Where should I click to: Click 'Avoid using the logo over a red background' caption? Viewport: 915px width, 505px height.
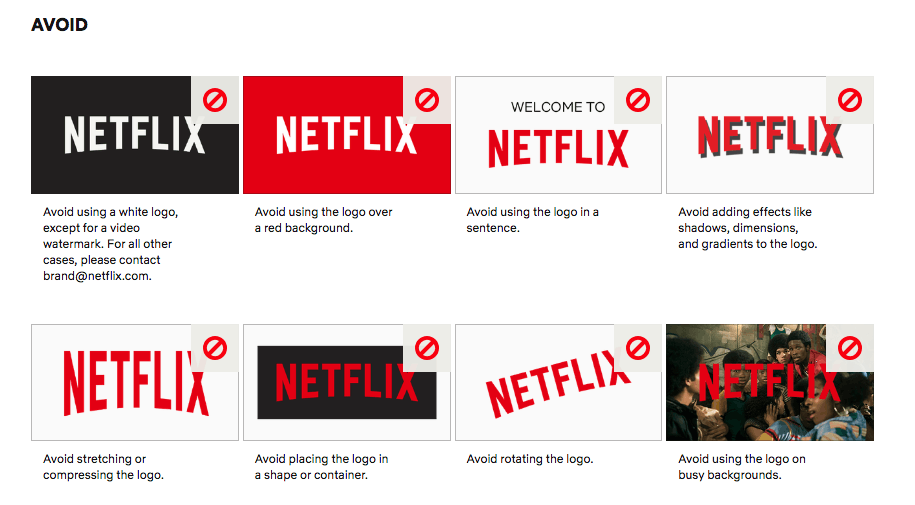323,220
